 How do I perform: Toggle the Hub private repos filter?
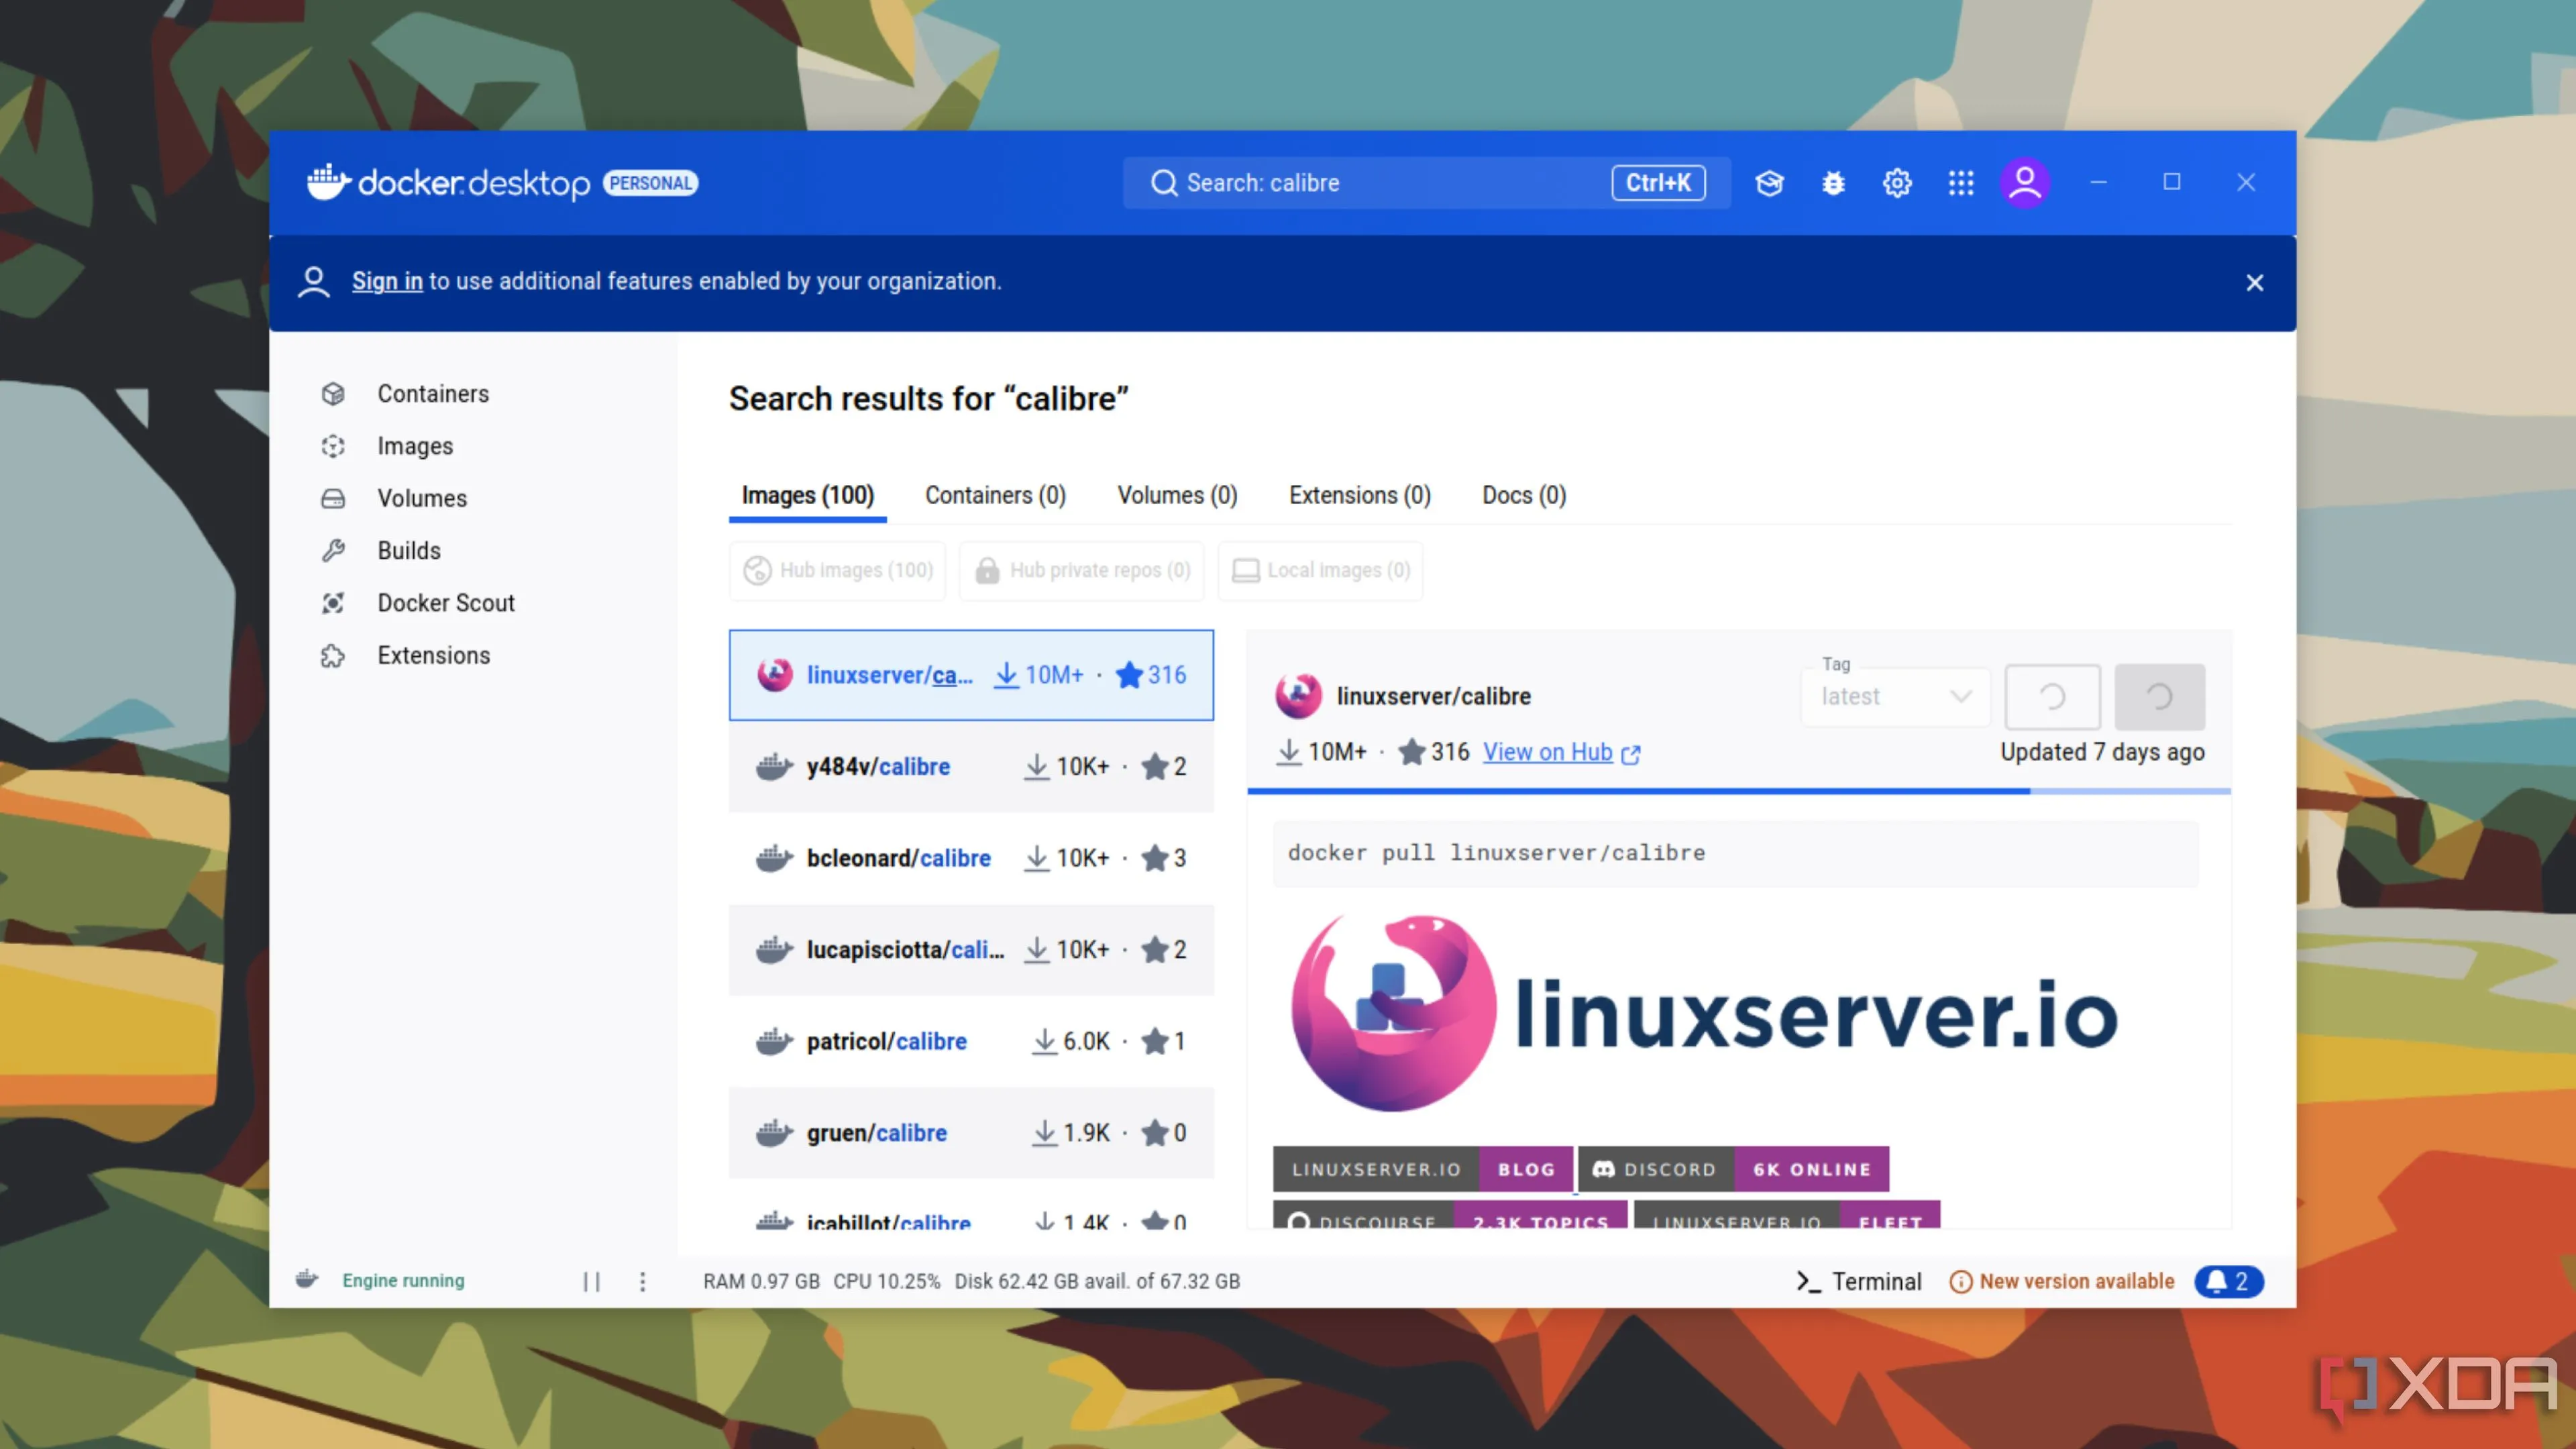click(1082, 570)
